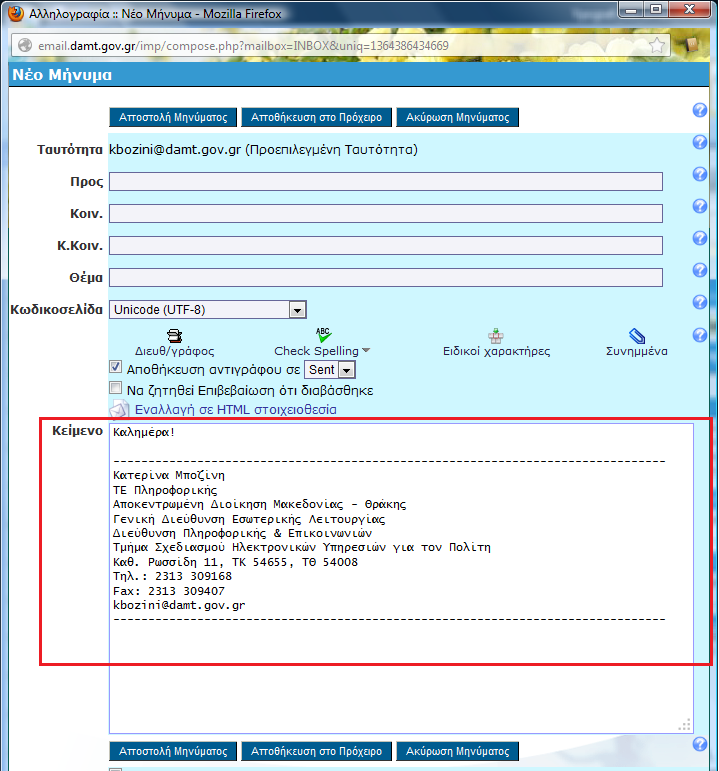The width and height of the screenshot is (719, 771).
Task: Click the kbozini@damt.gov.gr identity text
Action: (x=175, y=149)
